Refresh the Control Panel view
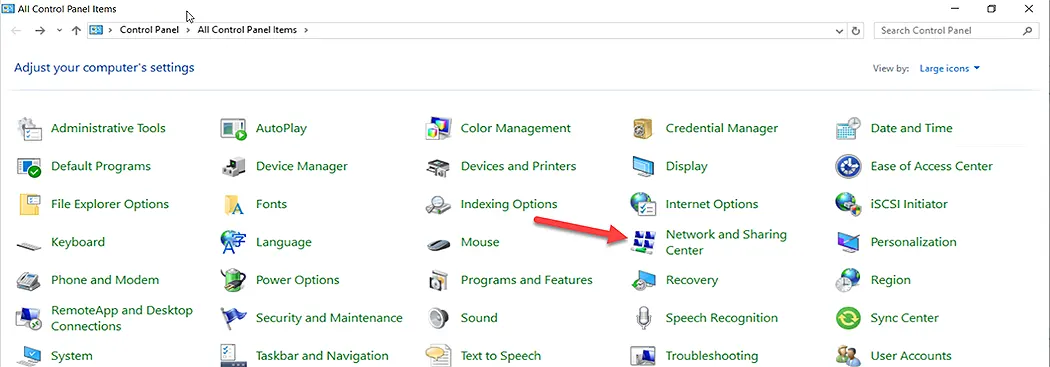The image size is (1050, 367). pos(856,31)
